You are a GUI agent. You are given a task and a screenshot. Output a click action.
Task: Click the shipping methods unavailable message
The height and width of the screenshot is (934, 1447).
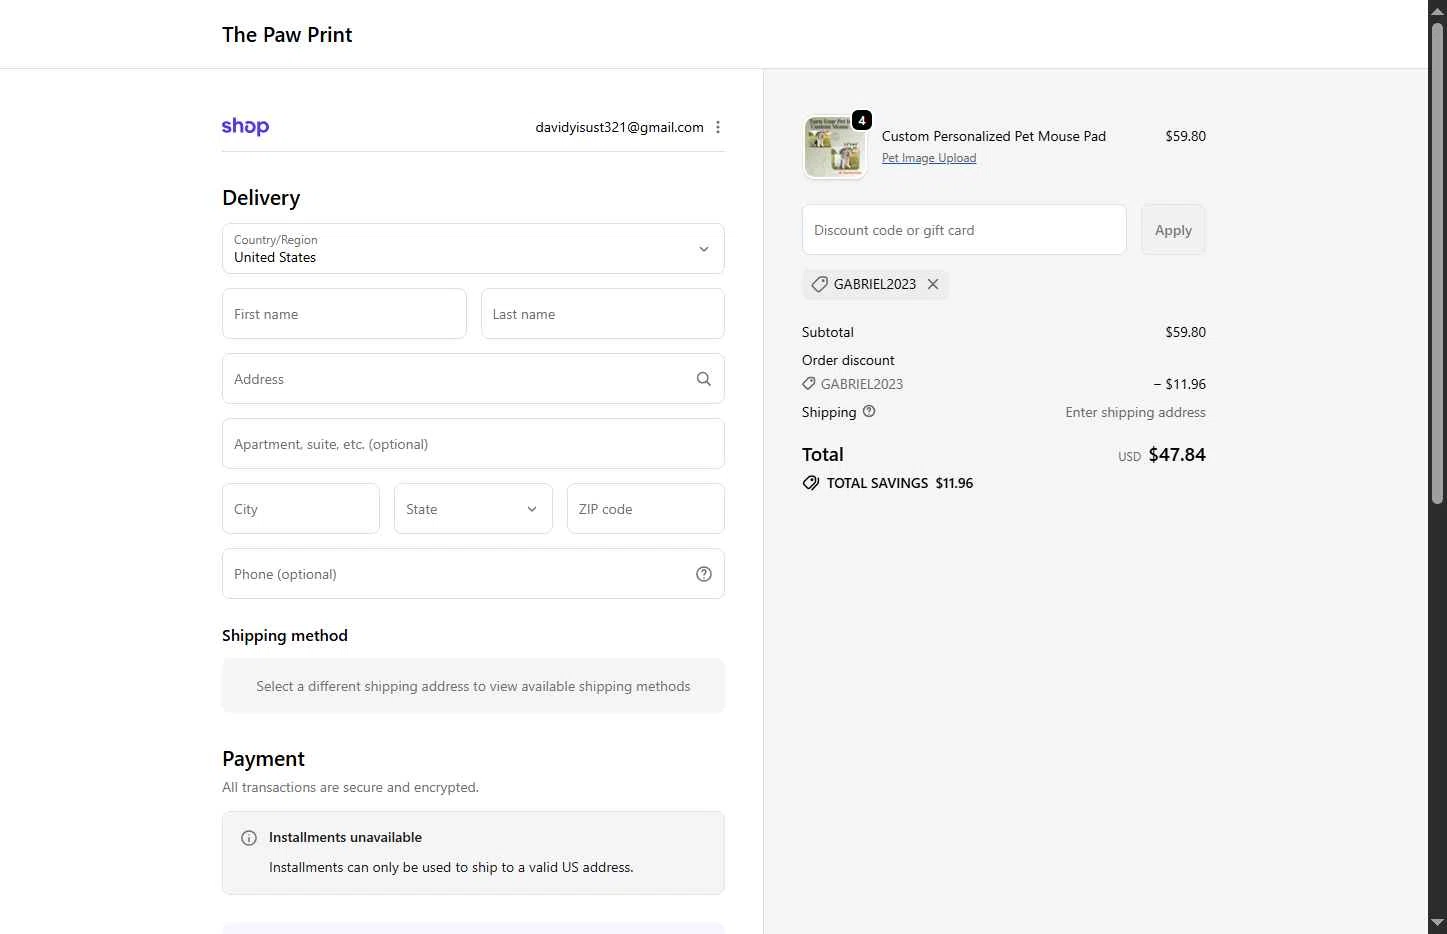pos(473,686)
